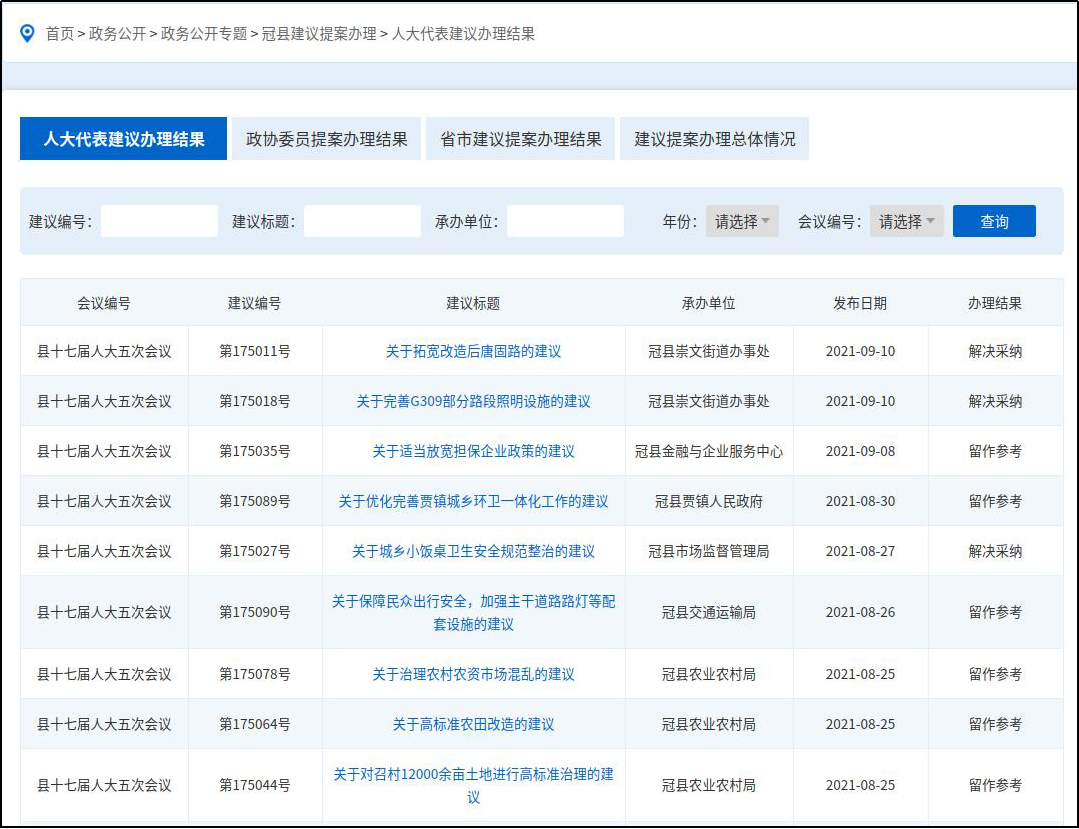Go to 首页 in breadcrumb
Viewport: 1079px width, 829px height.
(60, 34)
